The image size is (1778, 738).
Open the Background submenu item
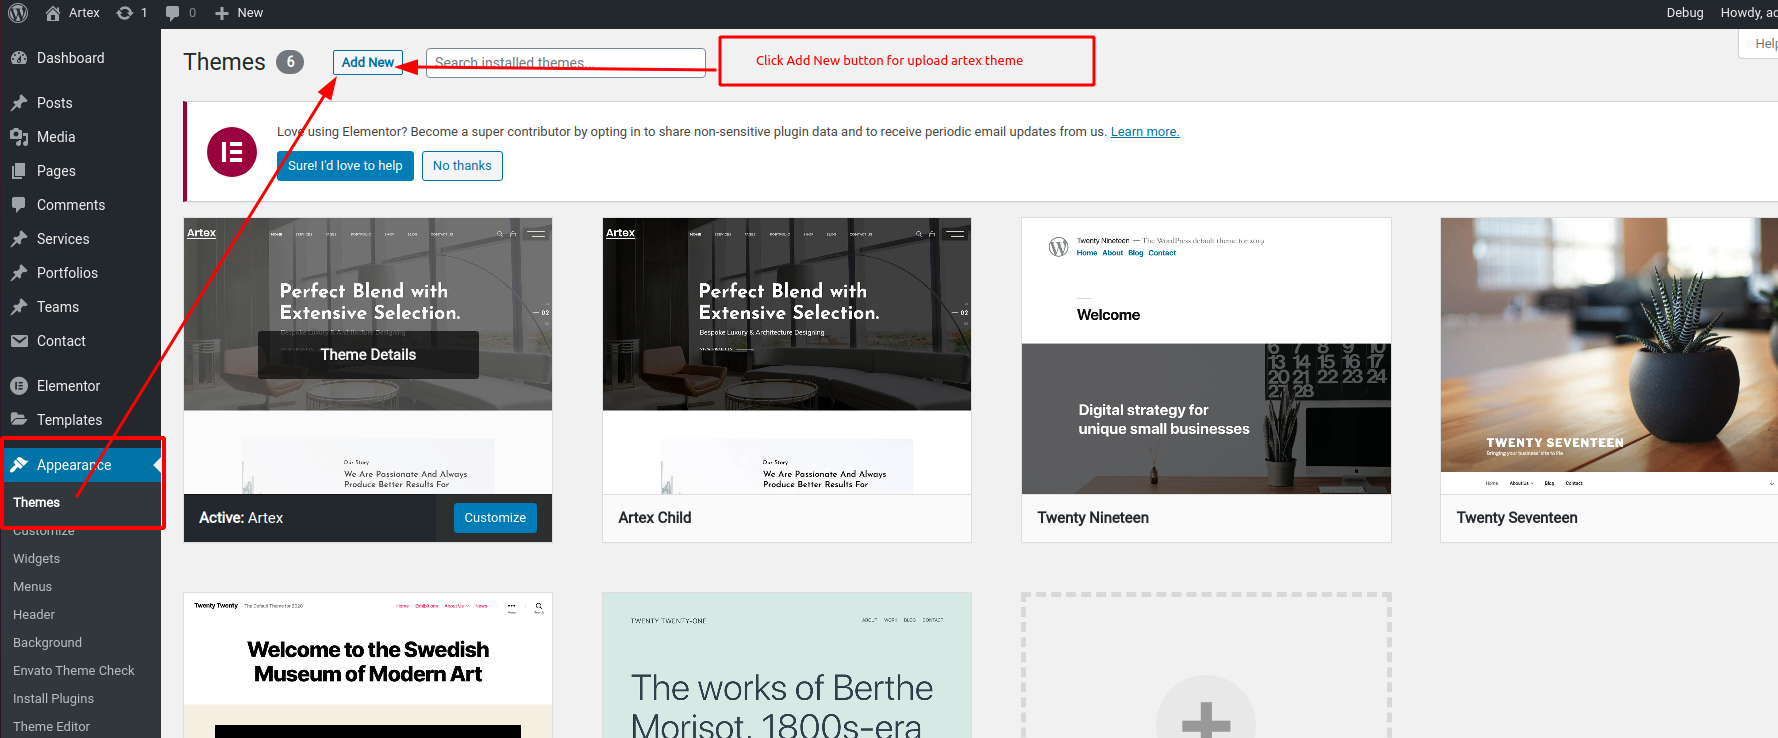[47, 643]
